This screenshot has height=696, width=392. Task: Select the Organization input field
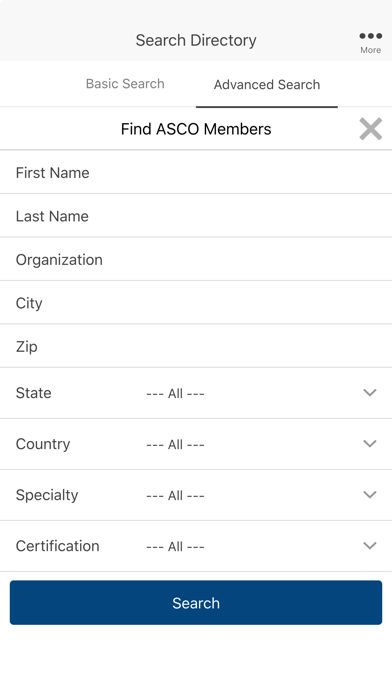click(196, 259)
